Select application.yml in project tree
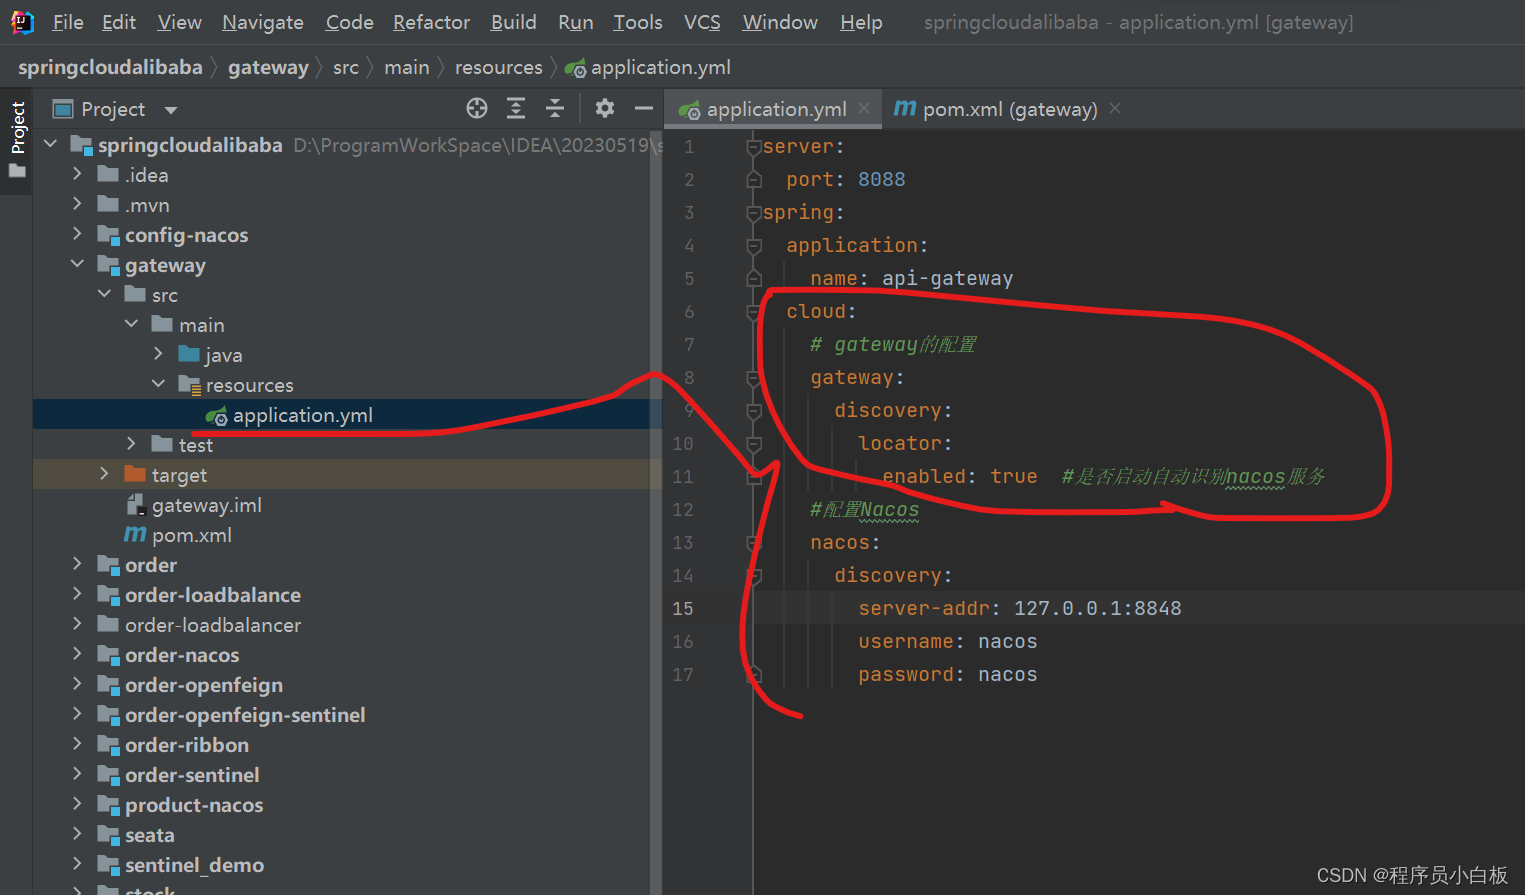The height and width of the screenshot is (895, 1525). (x=302, y=415)
